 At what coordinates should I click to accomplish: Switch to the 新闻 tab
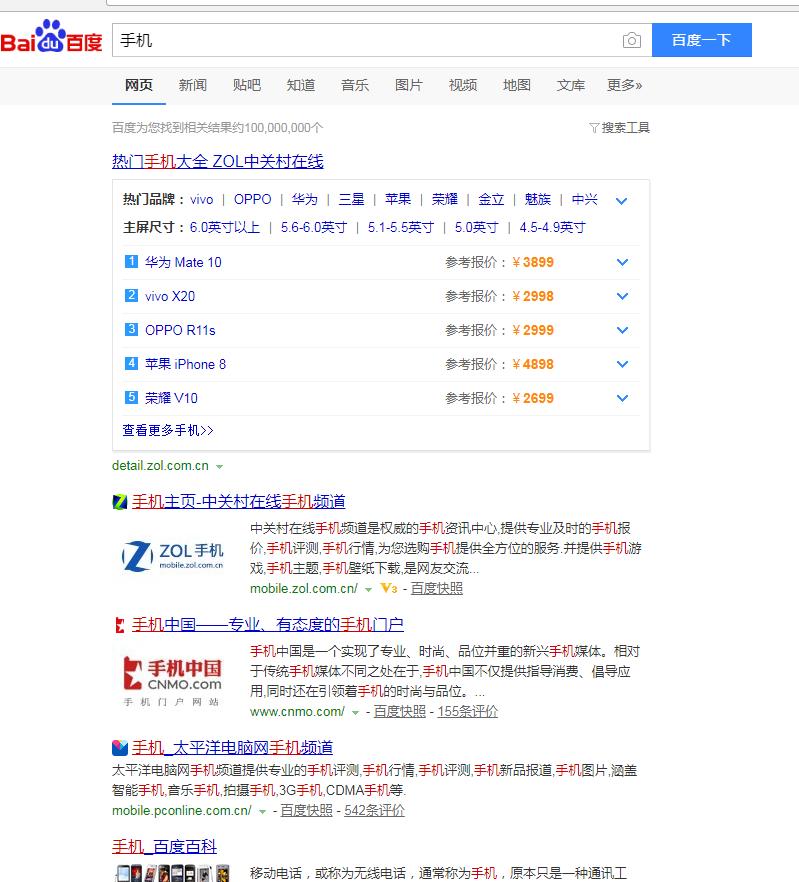[x=192, y=86]
